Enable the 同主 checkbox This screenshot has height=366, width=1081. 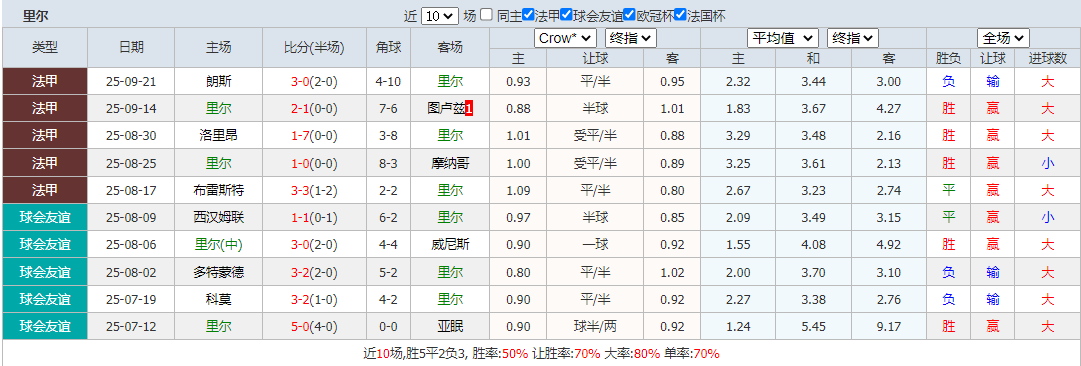[x=487, y=15]
